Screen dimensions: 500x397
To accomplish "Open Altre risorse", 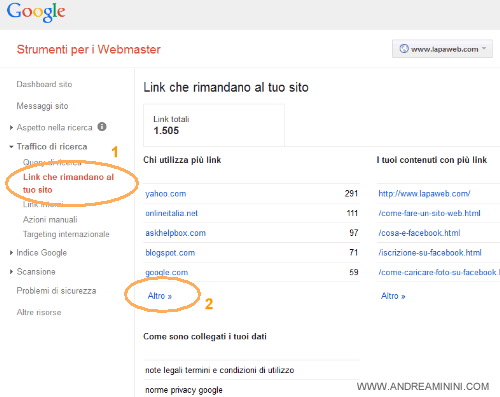I will coord(39,312).
